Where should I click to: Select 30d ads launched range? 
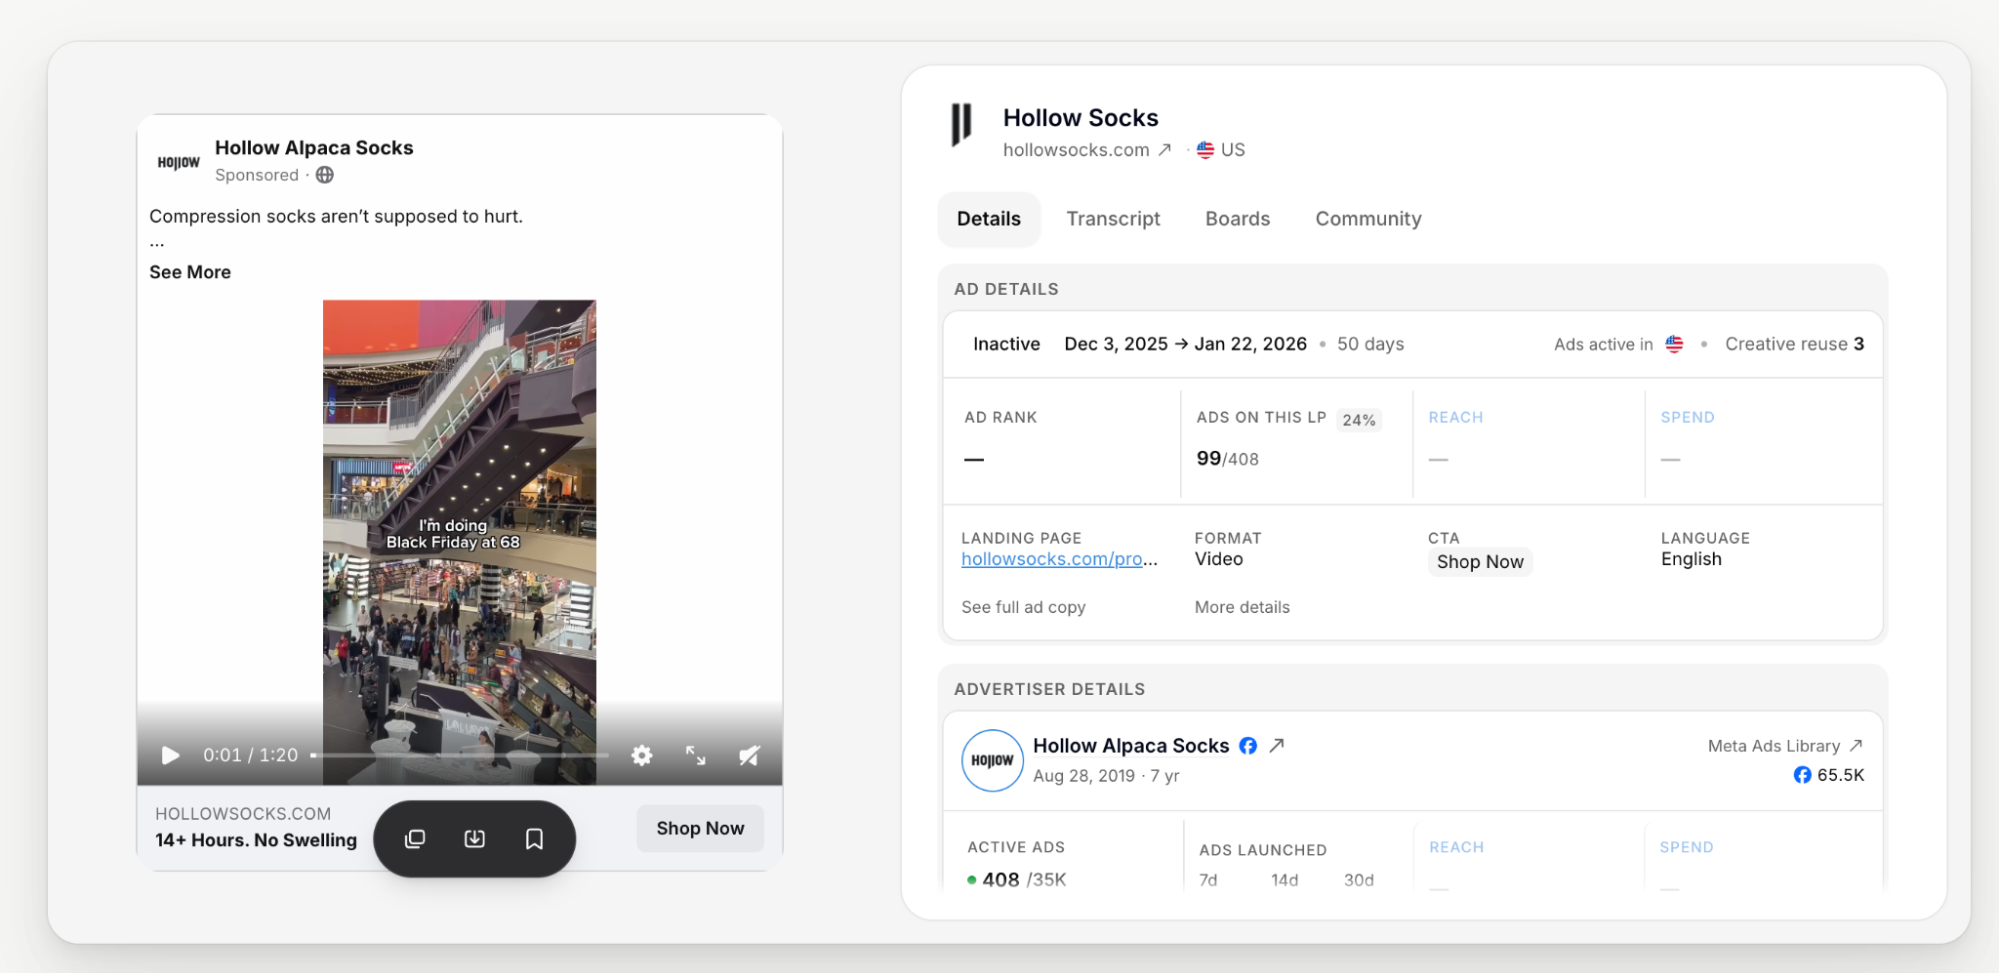coord(1358,880)
